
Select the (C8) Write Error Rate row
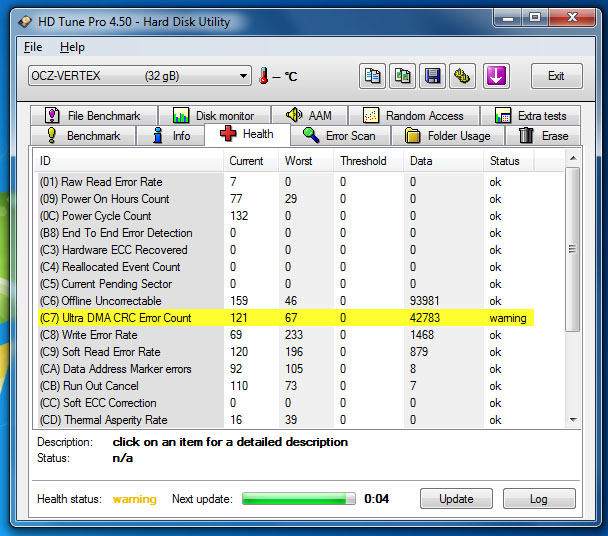[286, 335]
